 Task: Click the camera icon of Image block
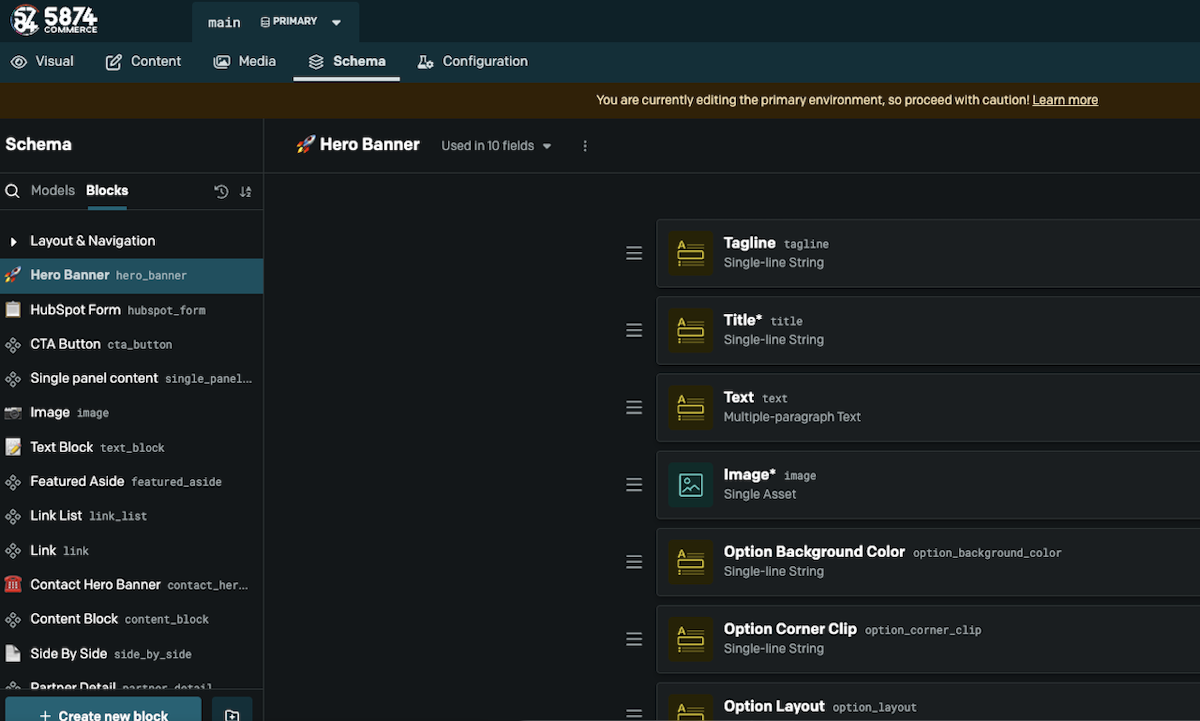[13, 412]
